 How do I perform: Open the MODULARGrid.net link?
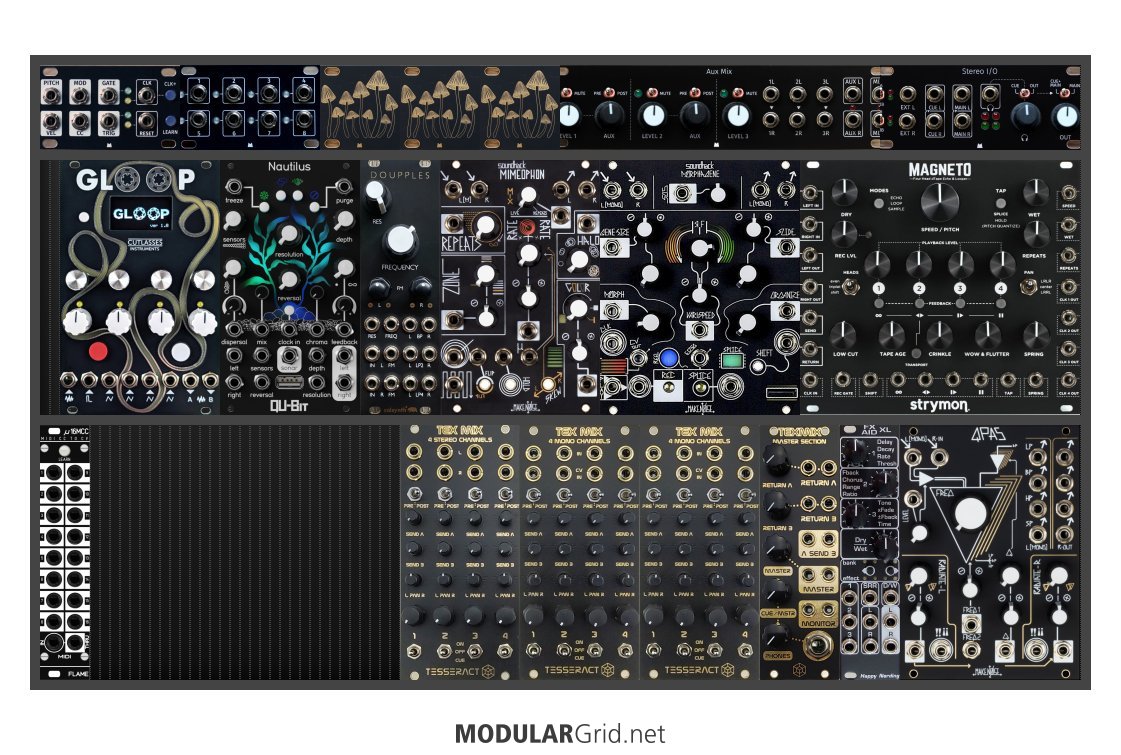559,734
